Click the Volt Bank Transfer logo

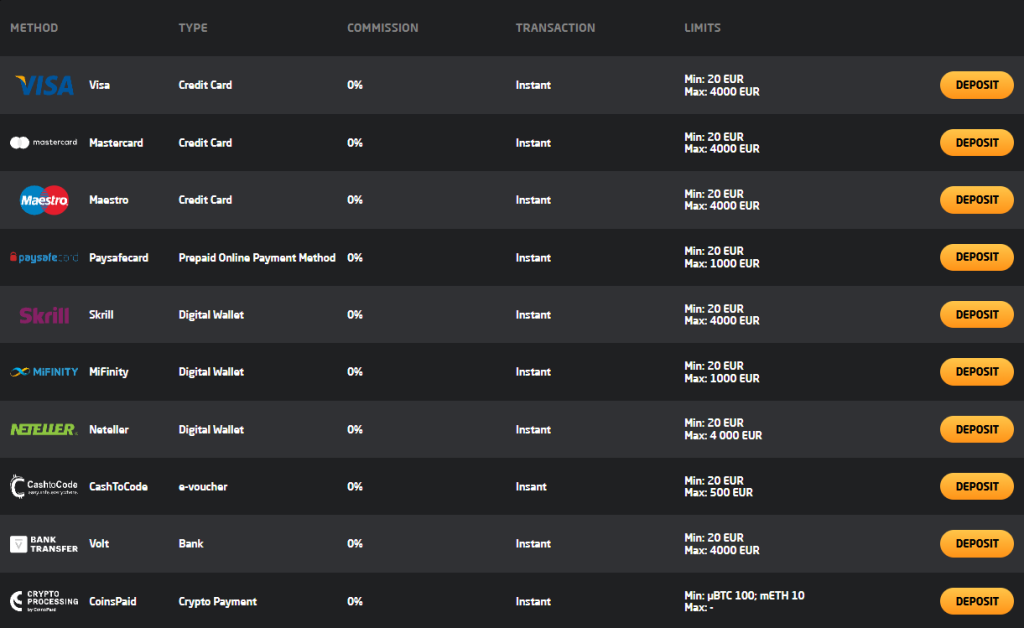(44, 544)
